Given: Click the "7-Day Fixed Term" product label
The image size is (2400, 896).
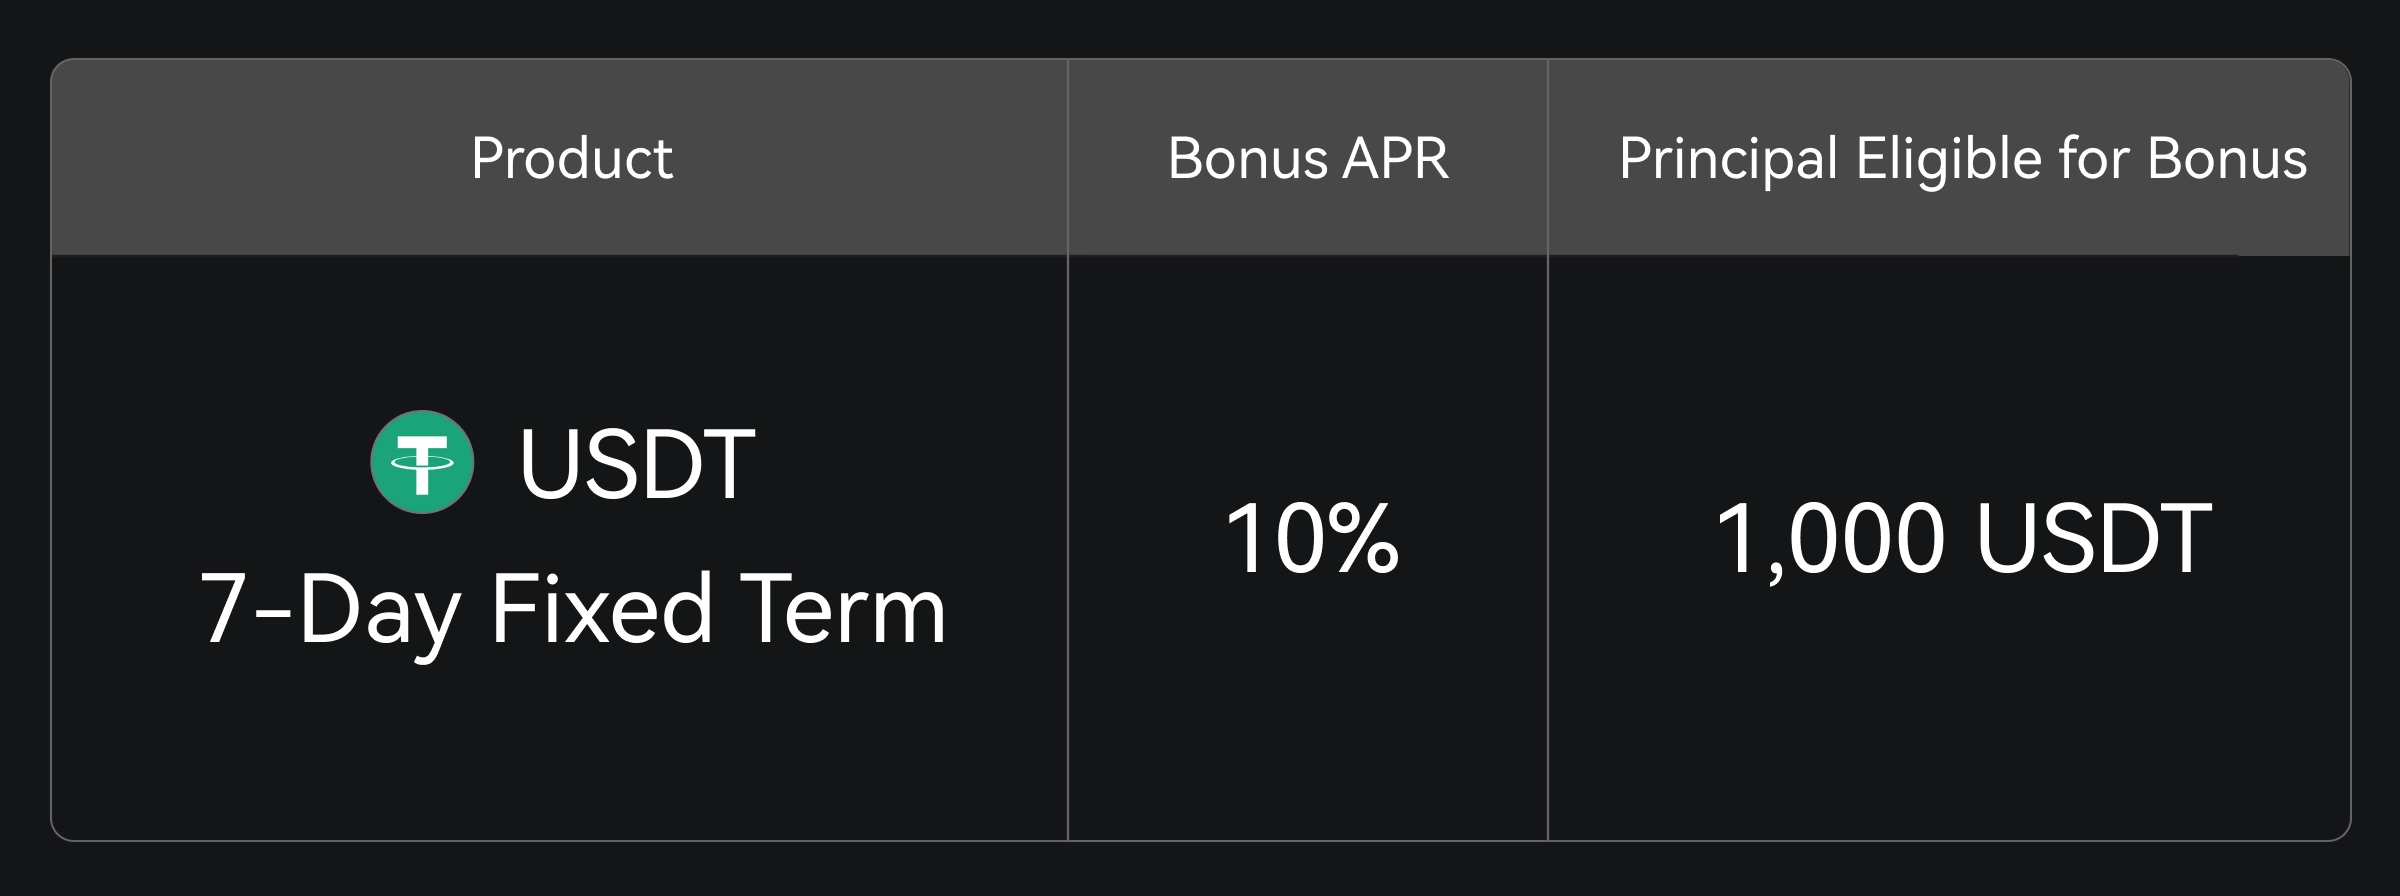Looking at the screenshot, I should (572, 609).
